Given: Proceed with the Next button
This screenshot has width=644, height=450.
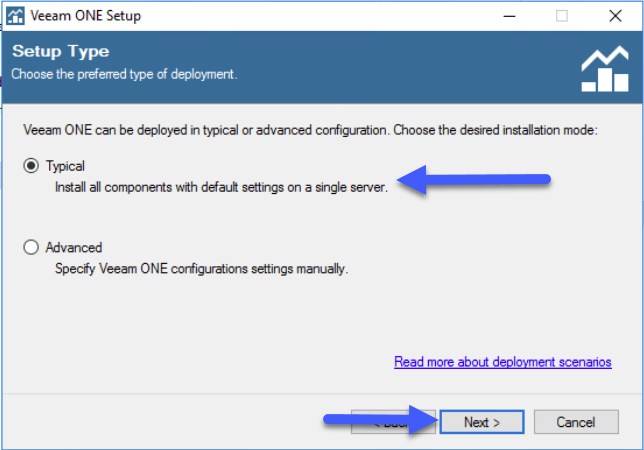Looking at the screenshot, I should click(482, 422).
